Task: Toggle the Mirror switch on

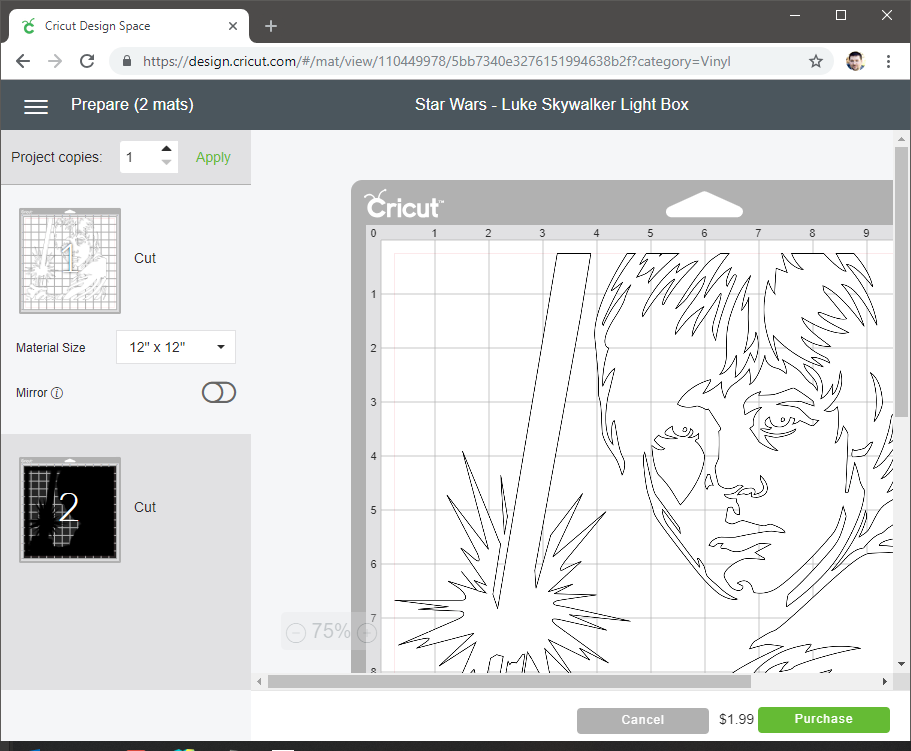Action: tap(219, 393)
